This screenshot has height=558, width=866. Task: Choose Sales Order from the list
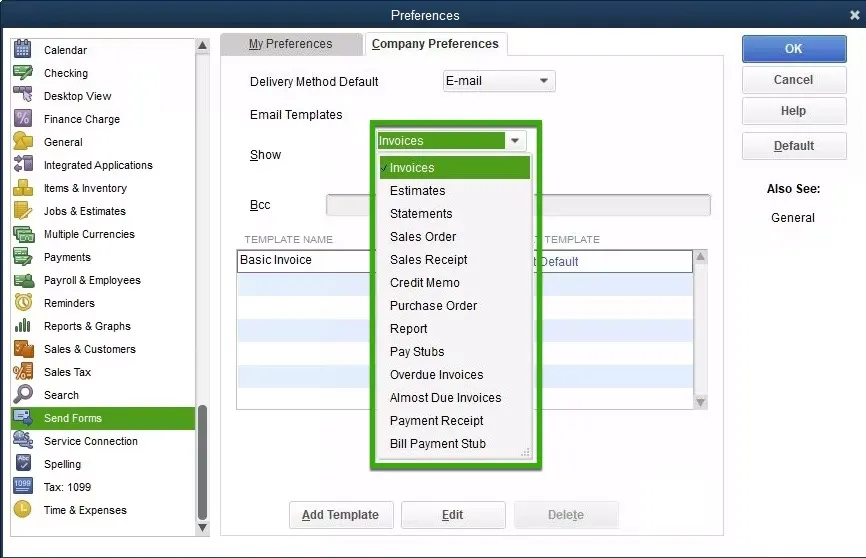454,236
